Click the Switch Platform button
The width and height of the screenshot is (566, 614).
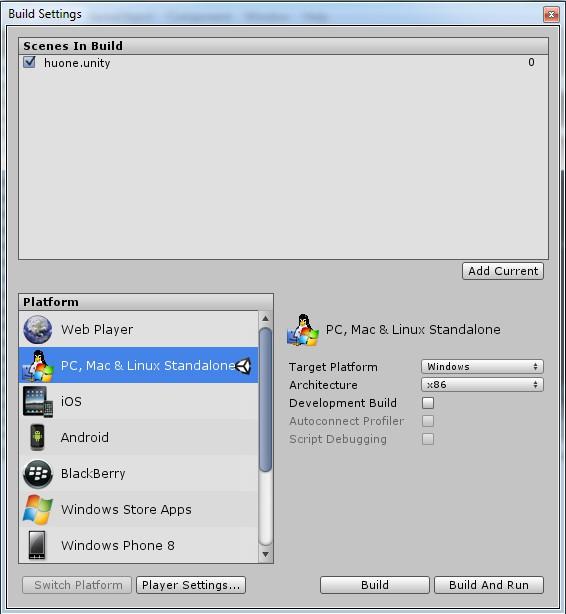77,585
